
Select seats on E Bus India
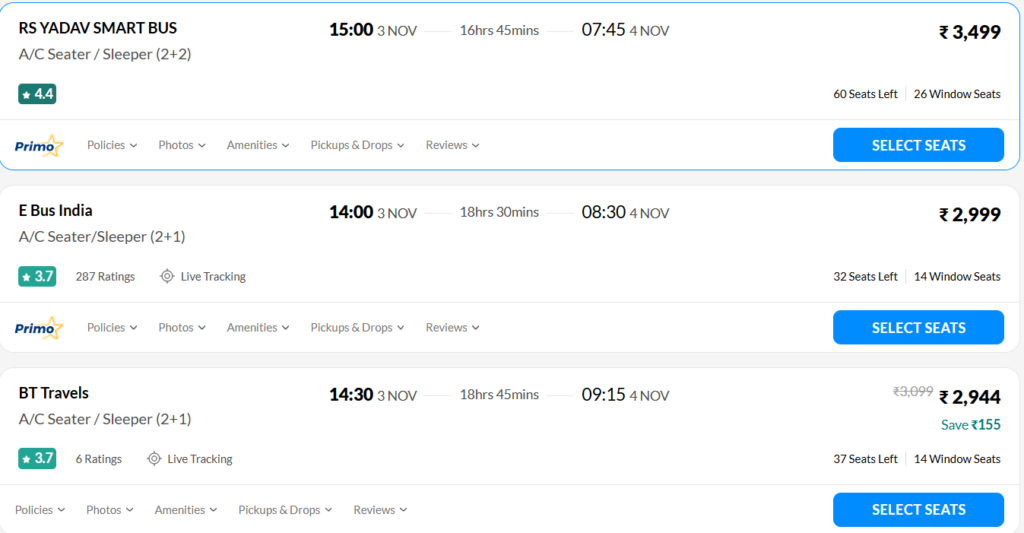point(918,327)
